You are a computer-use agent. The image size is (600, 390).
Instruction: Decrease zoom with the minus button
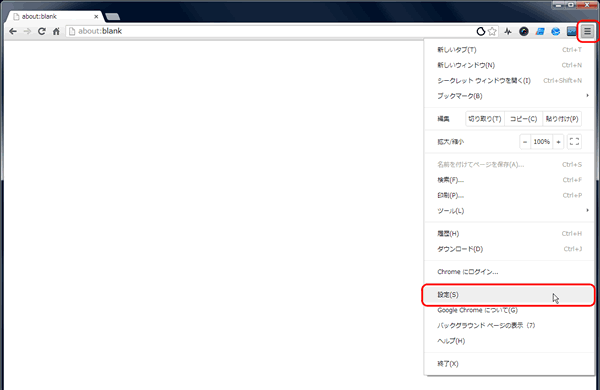pyautogui.click(x=525, y=142)
